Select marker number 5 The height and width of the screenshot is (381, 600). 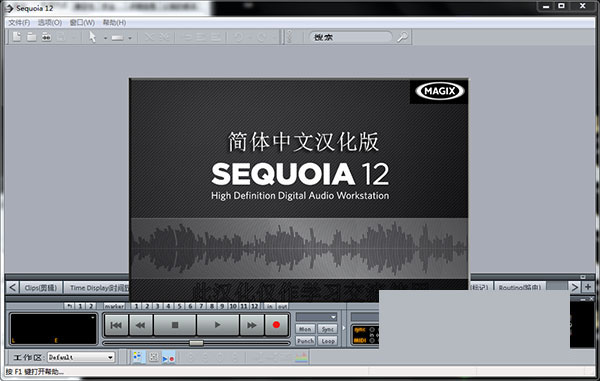179,306
